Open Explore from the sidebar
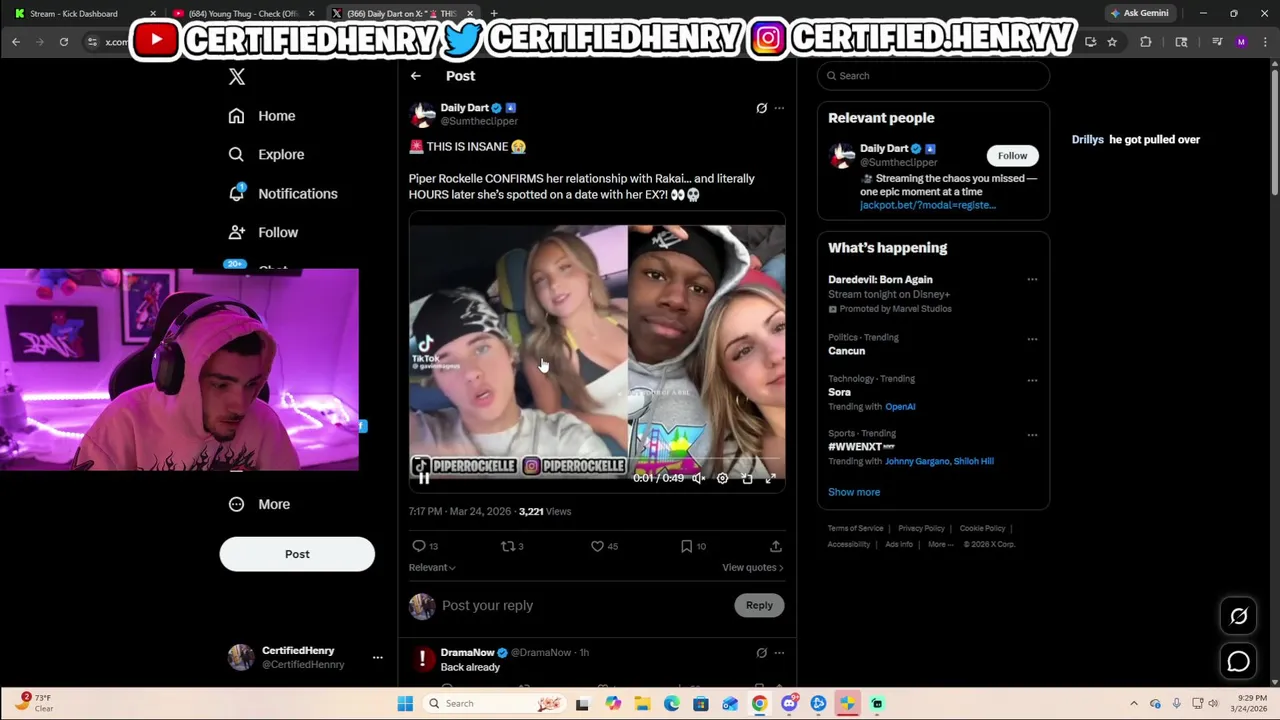This screenshot has width=1280, height=720. [266, 155]
